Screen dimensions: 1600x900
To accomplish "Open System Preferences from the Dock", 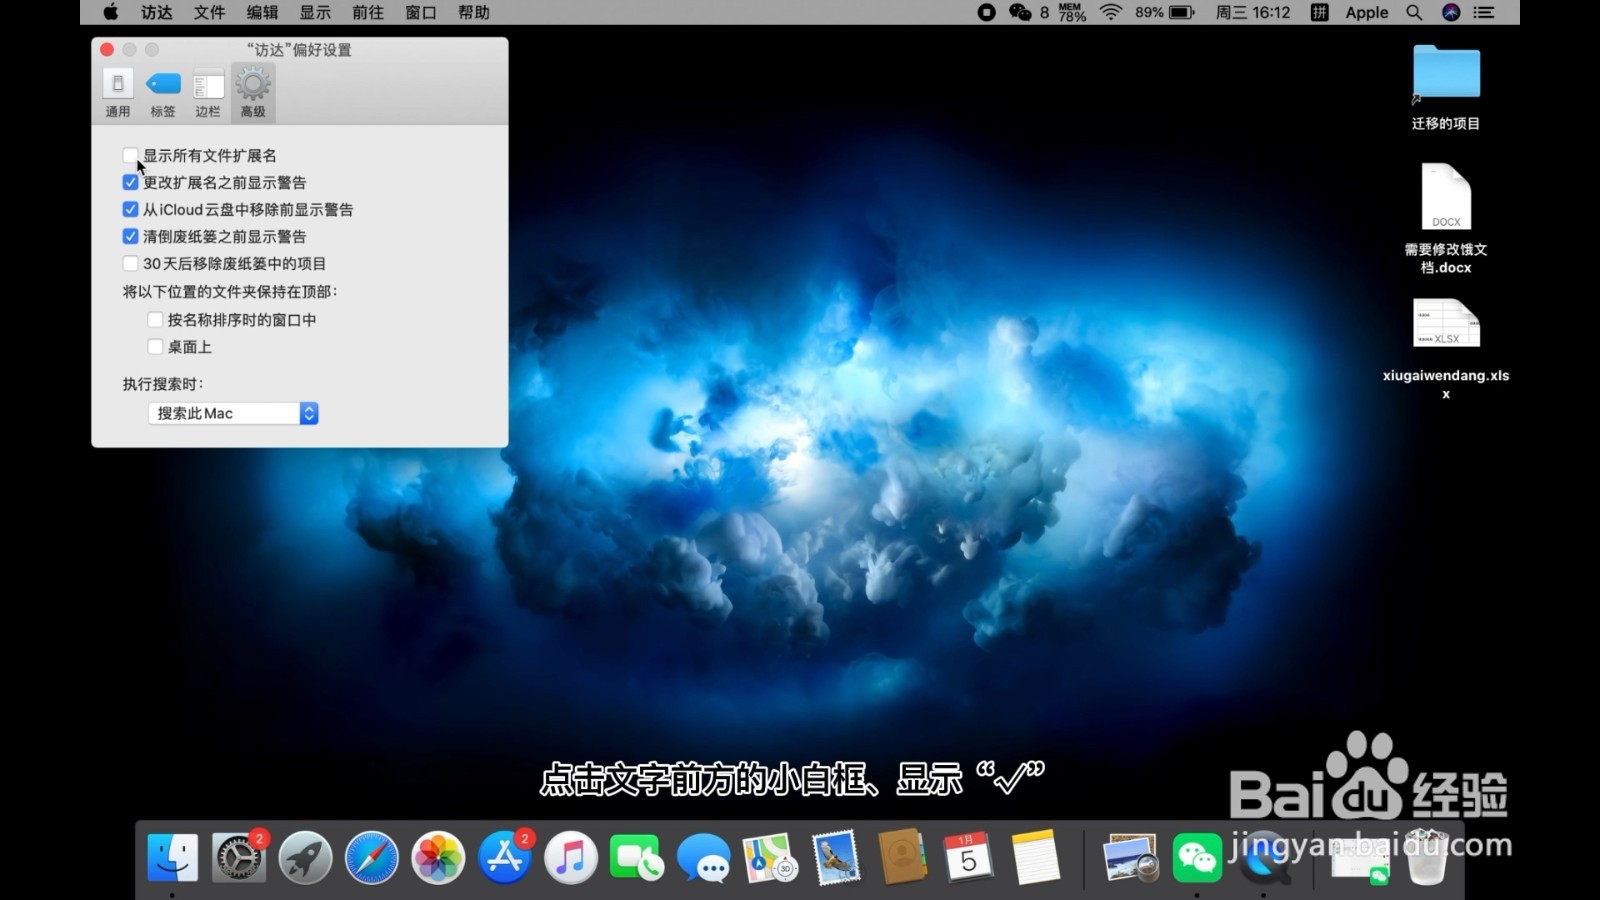I will coord(238,857).
